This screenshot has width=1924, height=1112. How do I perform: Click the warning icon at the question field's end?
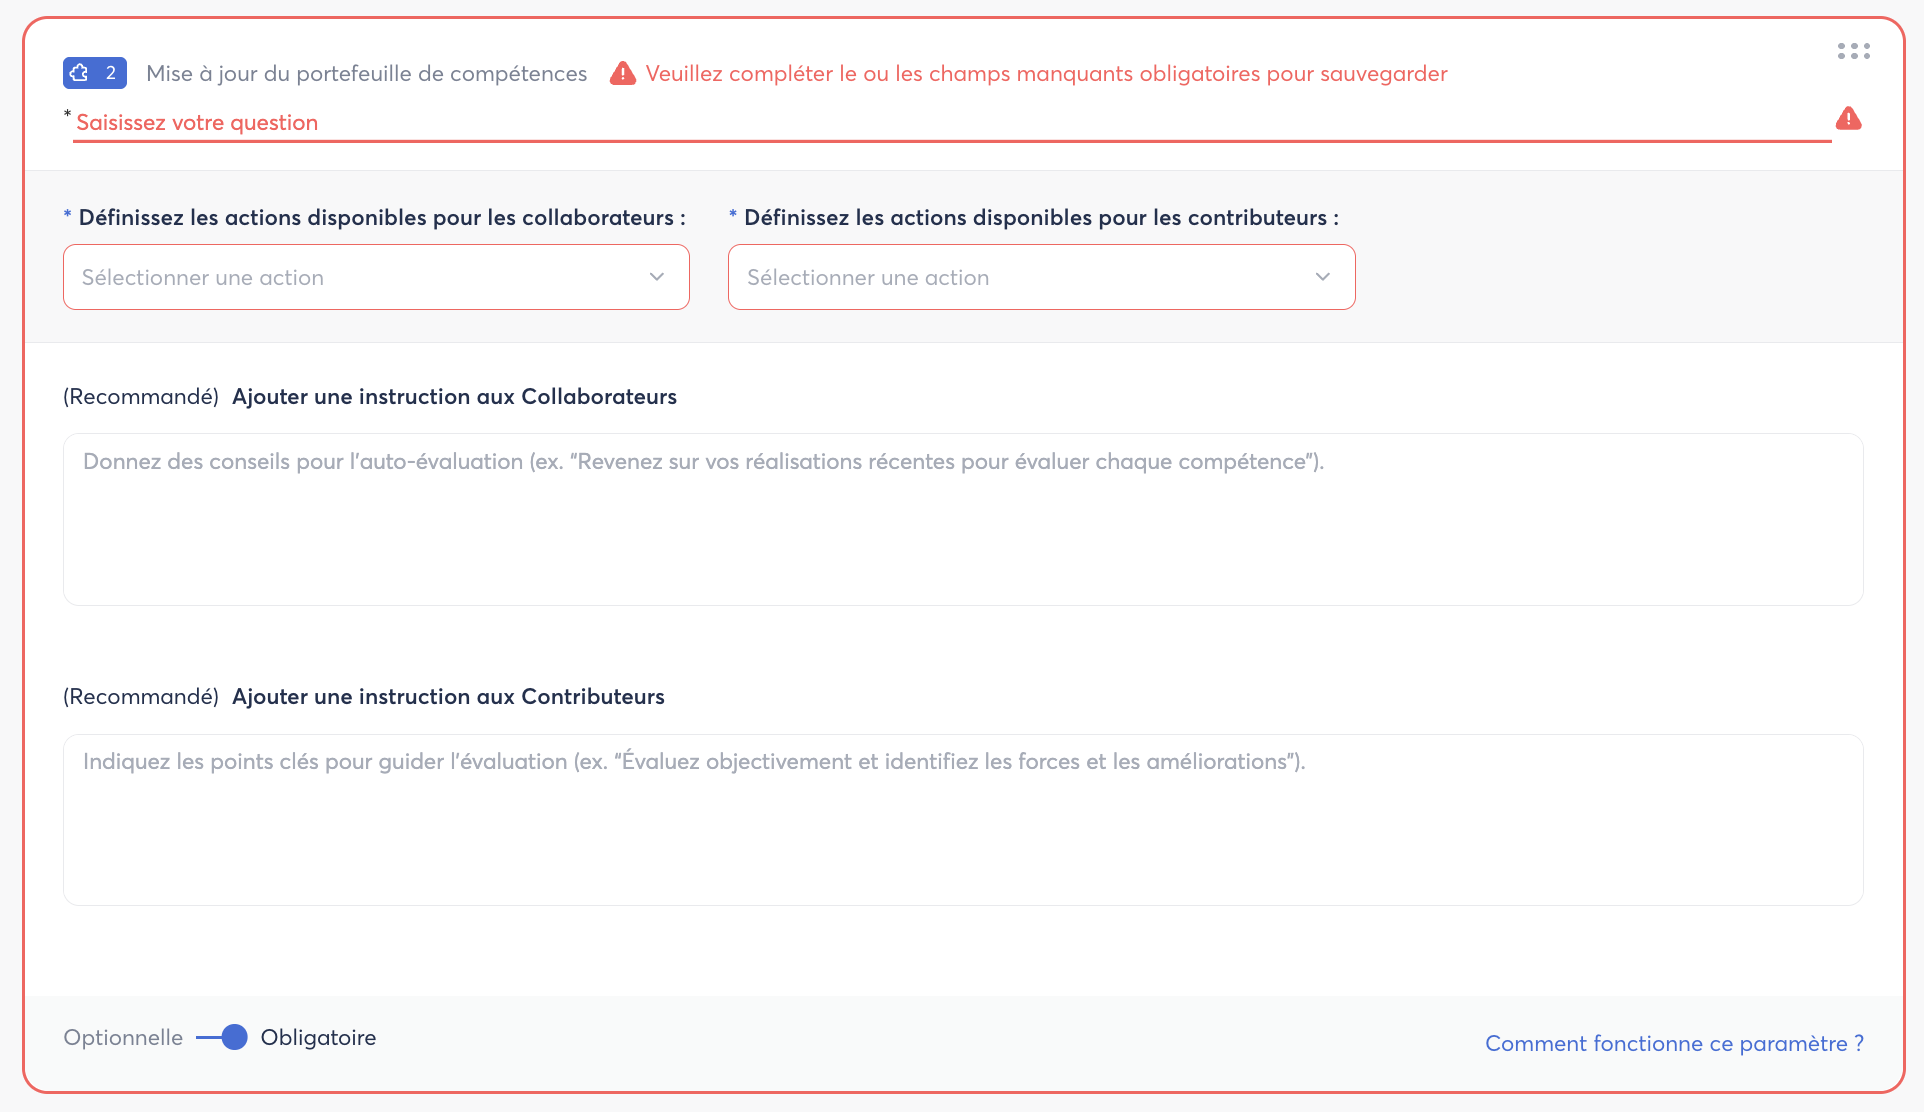pos(1848,119)
